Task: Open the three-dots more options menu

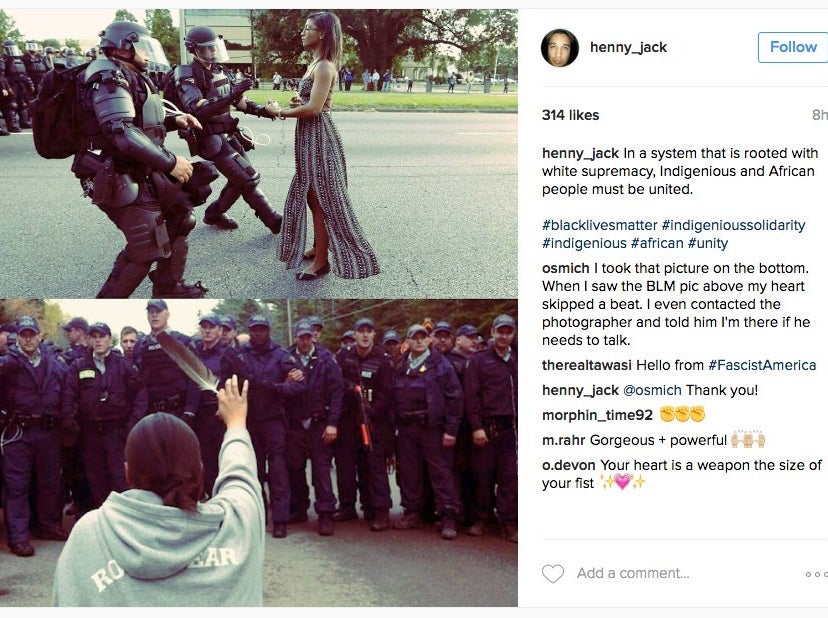Action: pyautogui.click(x=816, y=574)
